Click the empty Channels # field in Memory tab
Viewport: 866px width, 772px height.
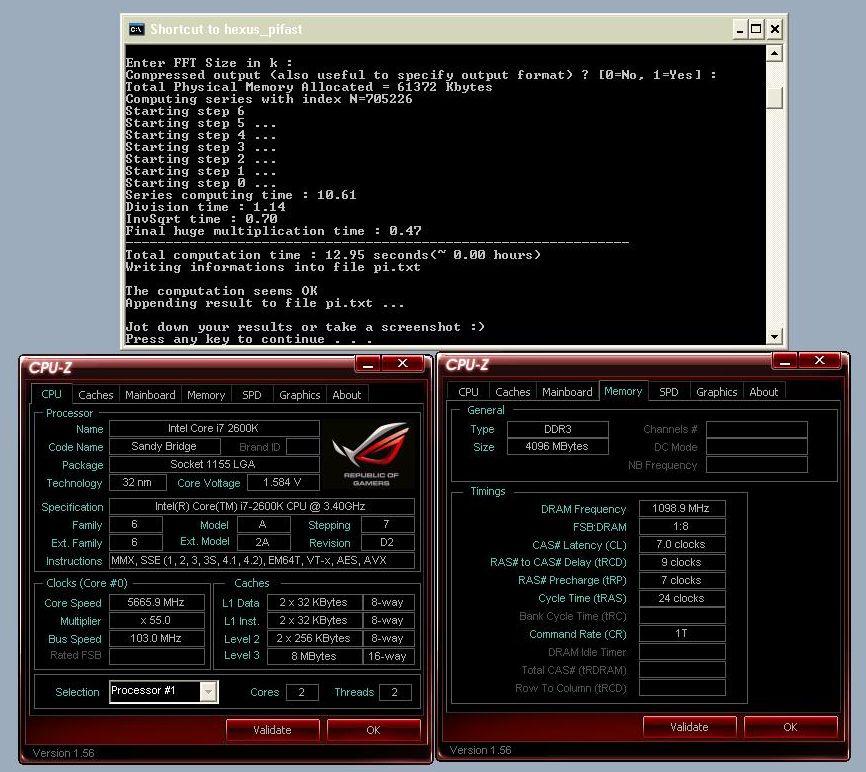[x=757, y=429]
